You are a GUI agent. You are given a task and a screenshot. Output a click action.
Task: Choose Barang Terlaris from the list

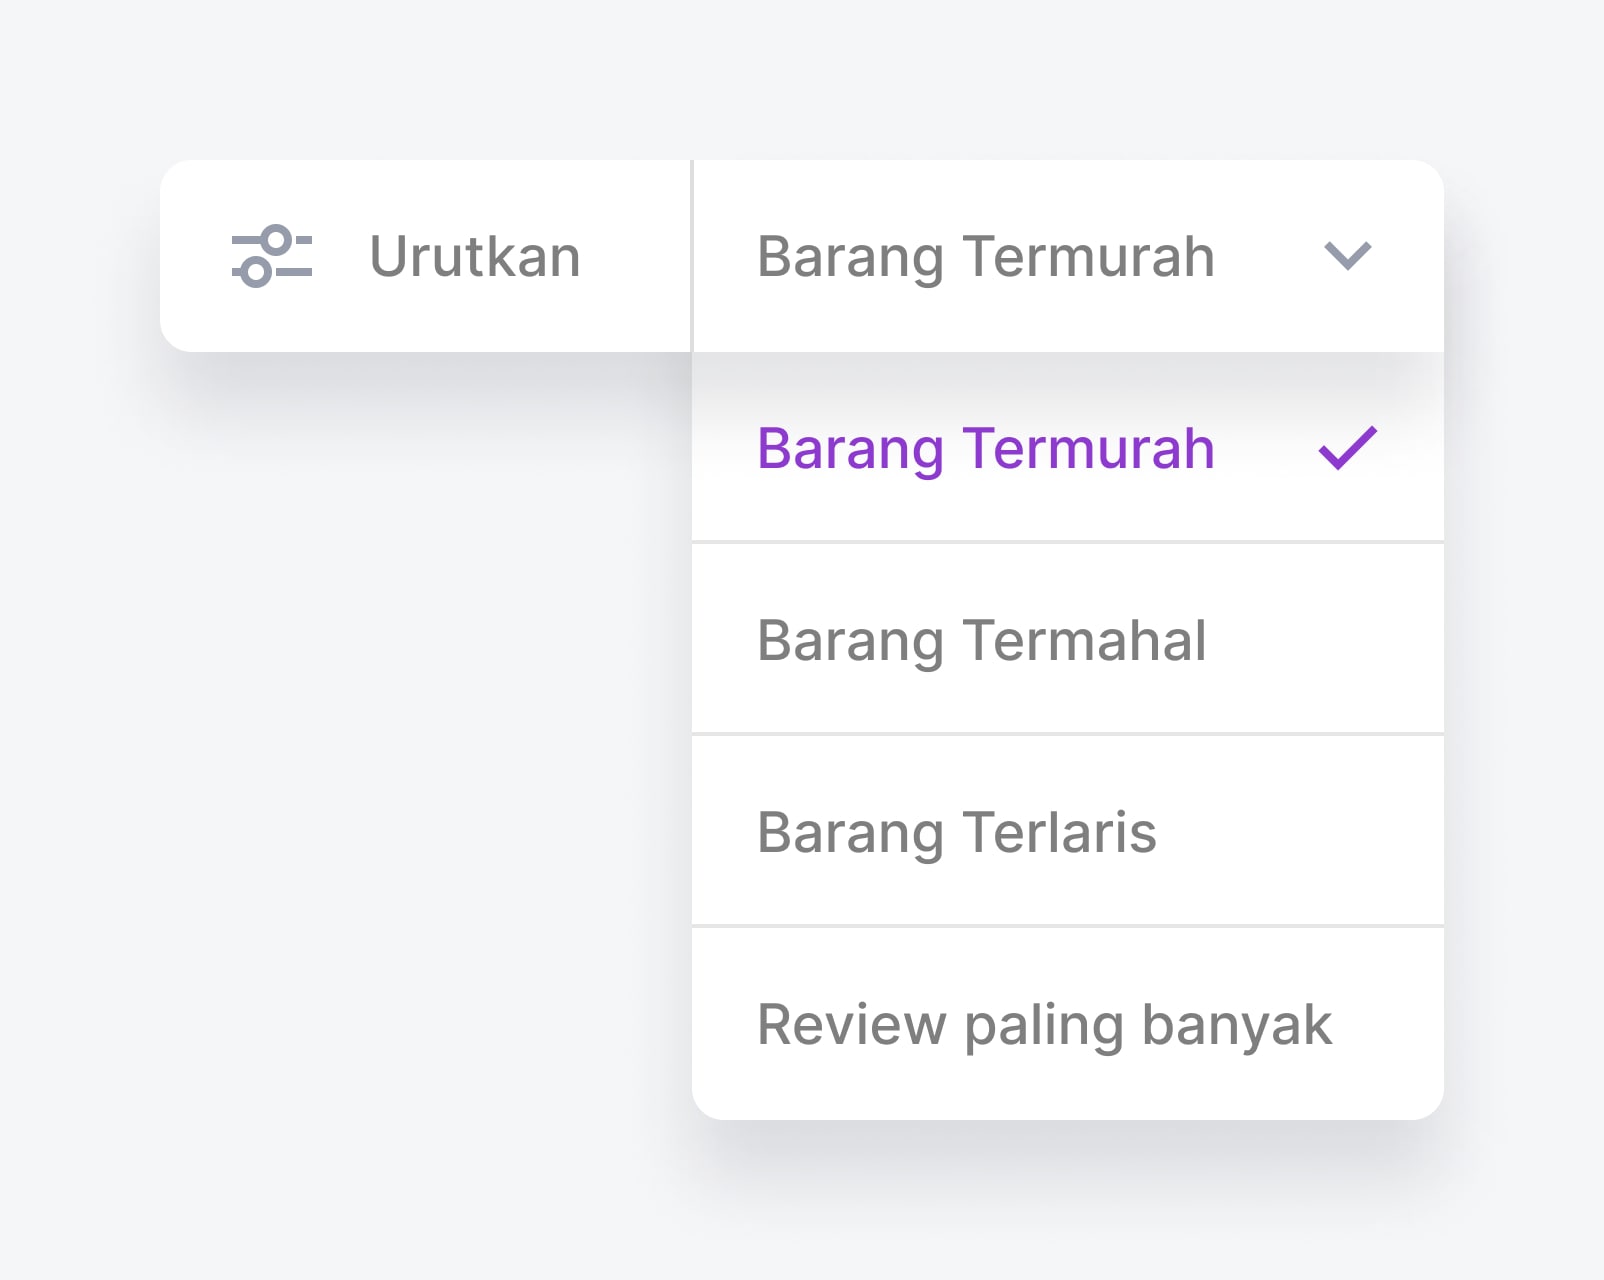point(957,833)
